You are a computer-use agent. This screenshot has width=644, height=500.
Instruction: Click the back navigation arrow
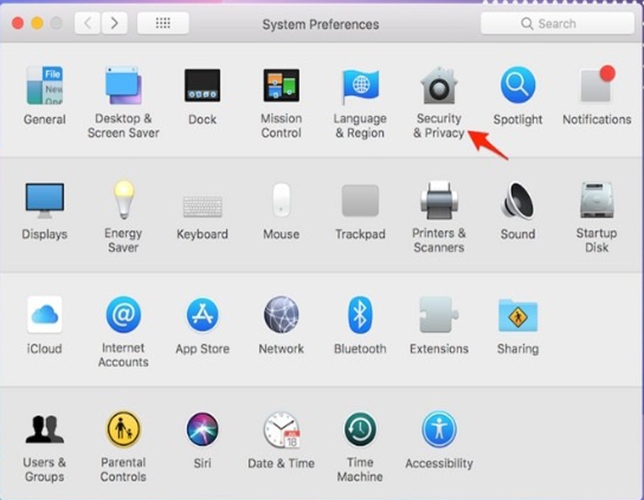87,23
